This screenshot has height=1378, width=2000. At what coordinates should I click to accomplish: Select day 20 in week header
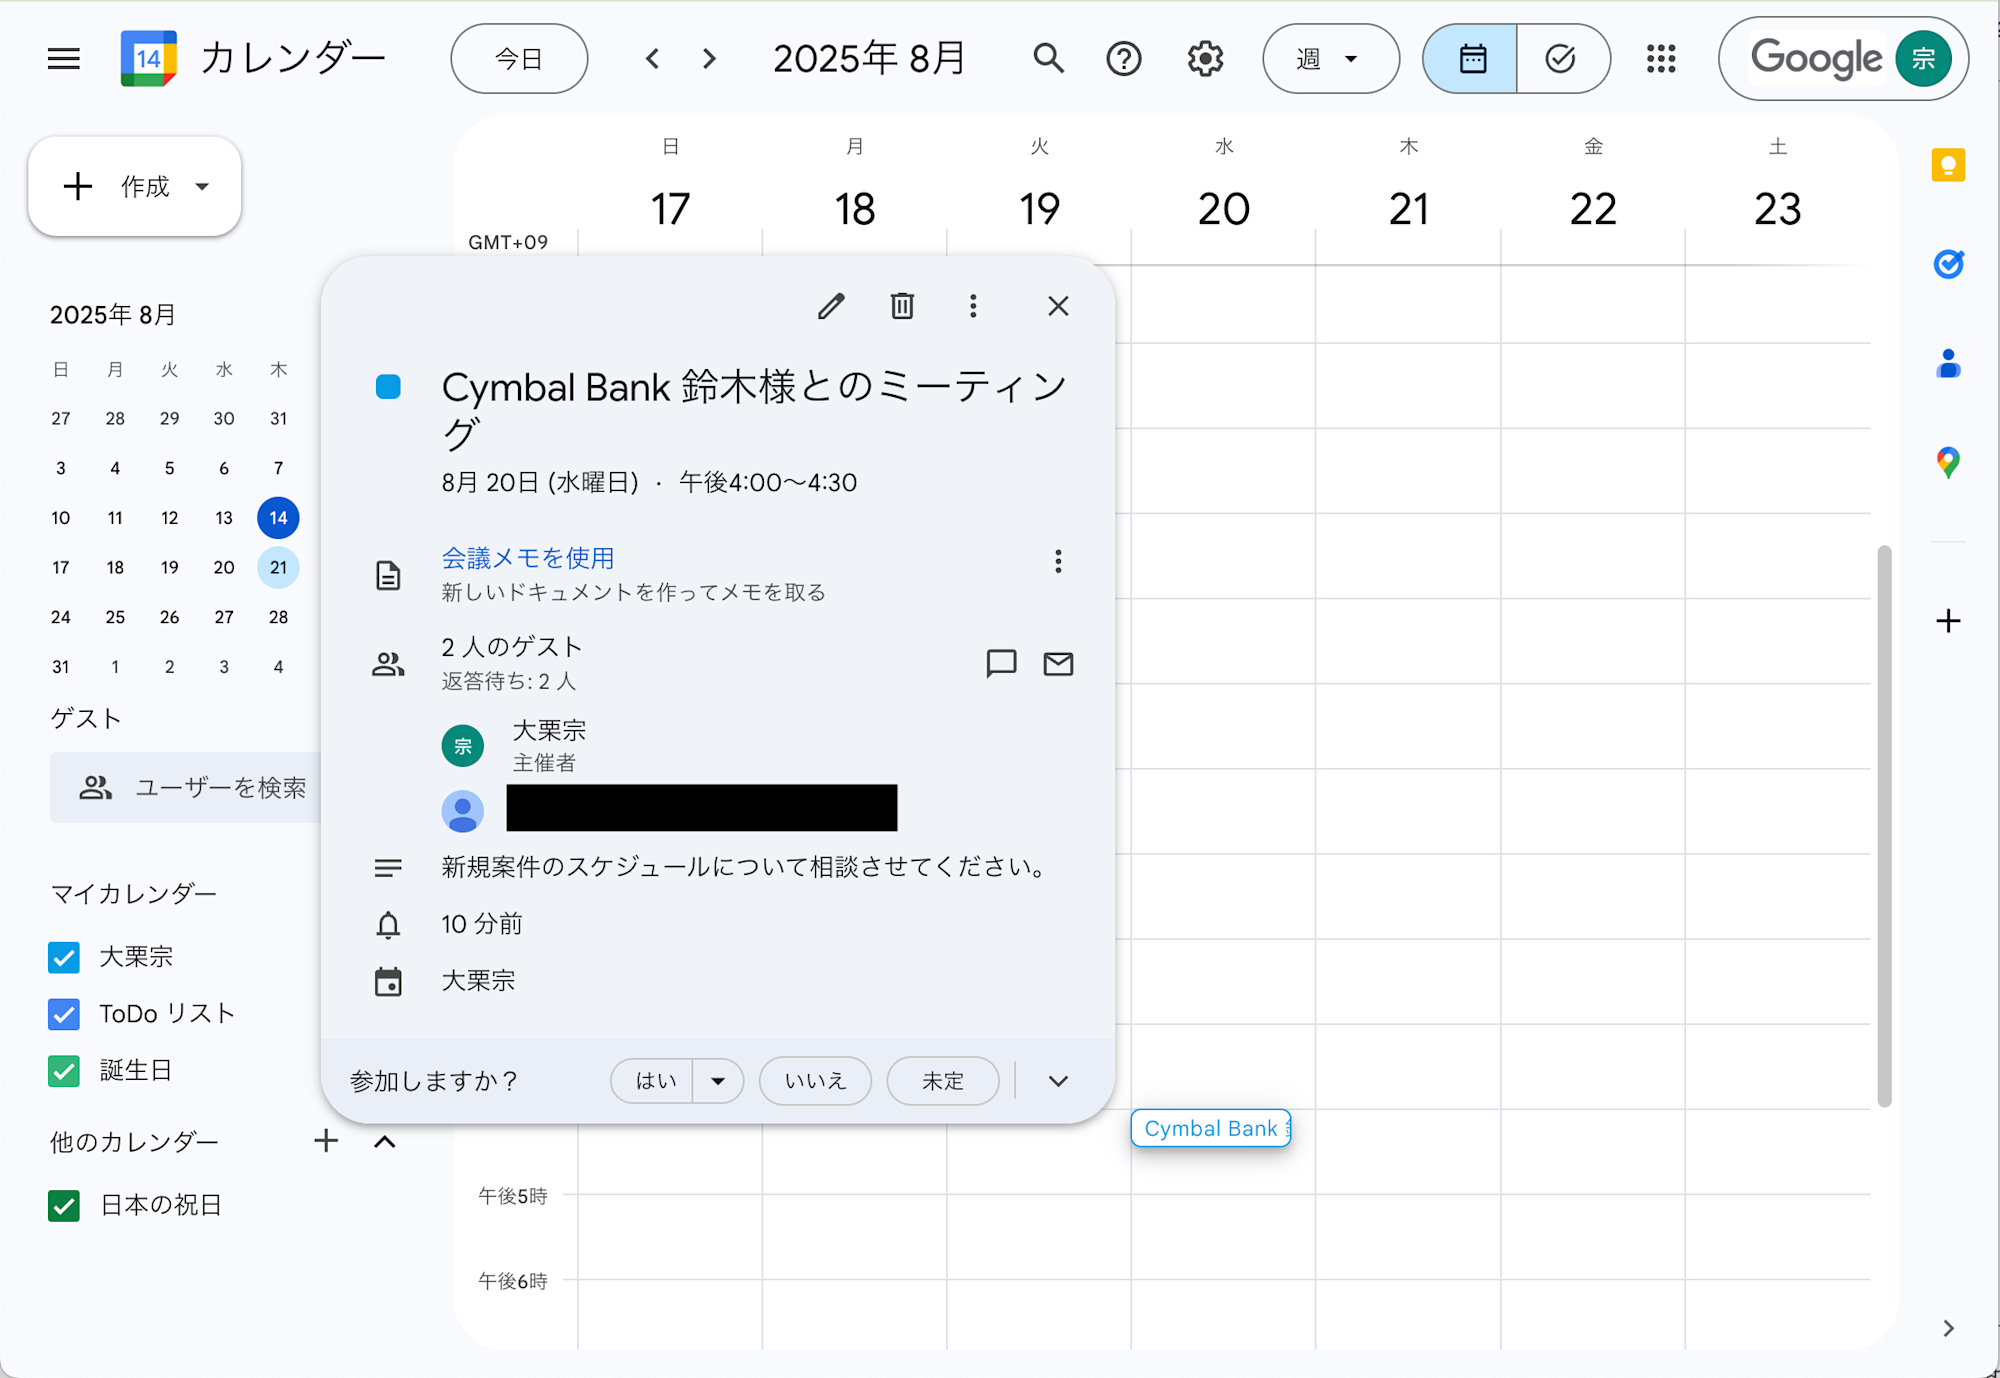coord(1223,209)
